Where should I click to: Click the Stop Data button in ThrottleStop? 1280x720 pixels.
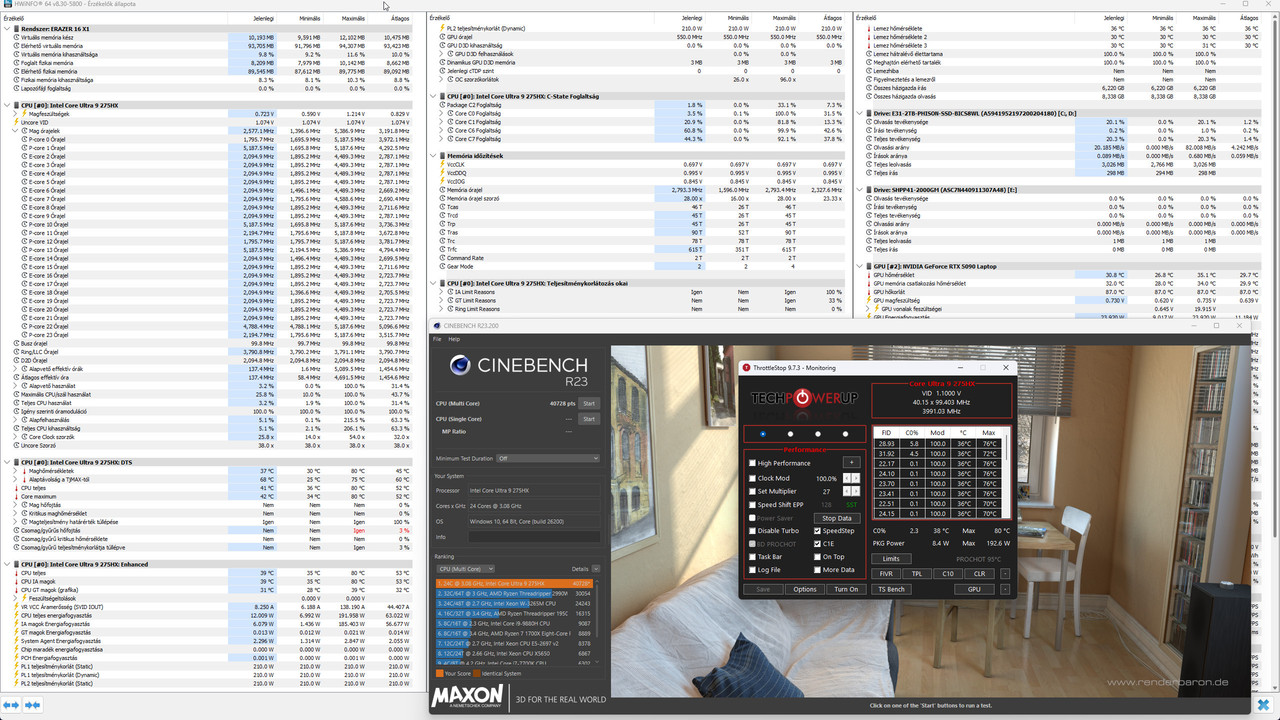[837, 518]
